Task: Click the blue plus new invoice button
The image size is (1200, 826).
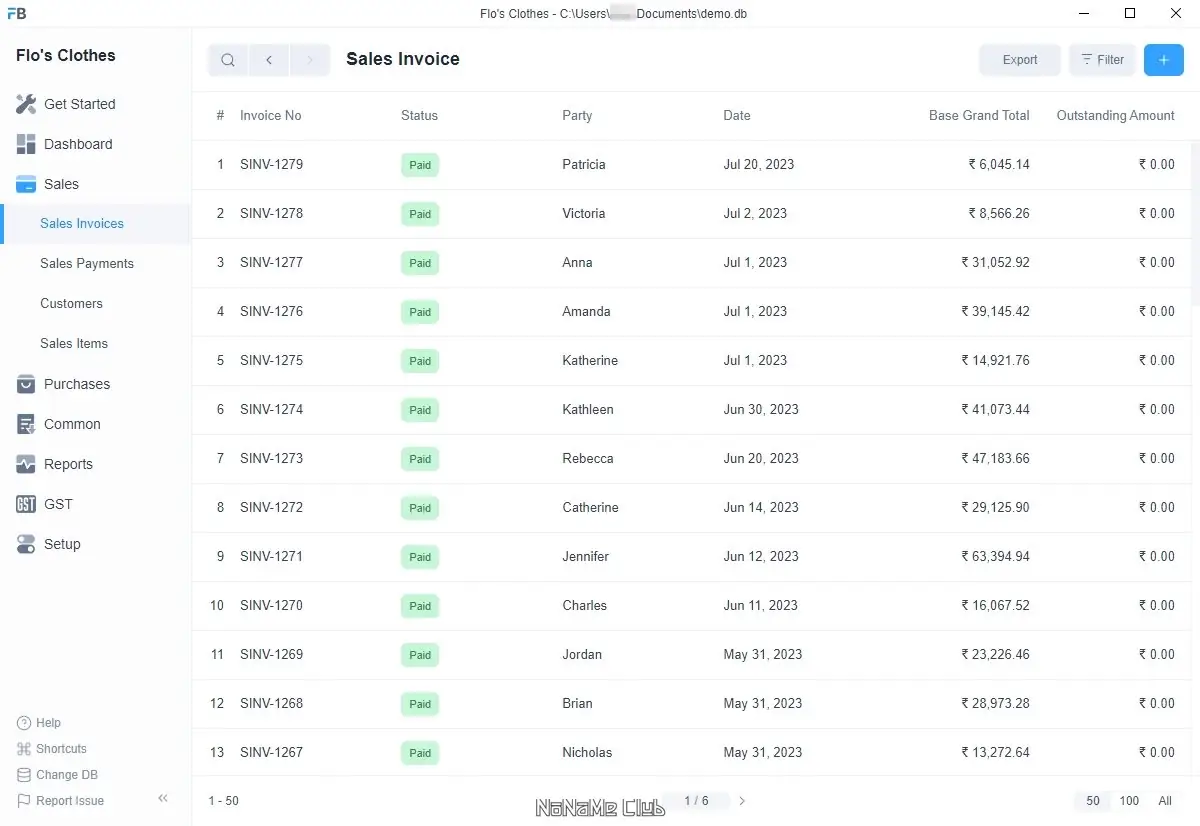Action: [1163, 60]
